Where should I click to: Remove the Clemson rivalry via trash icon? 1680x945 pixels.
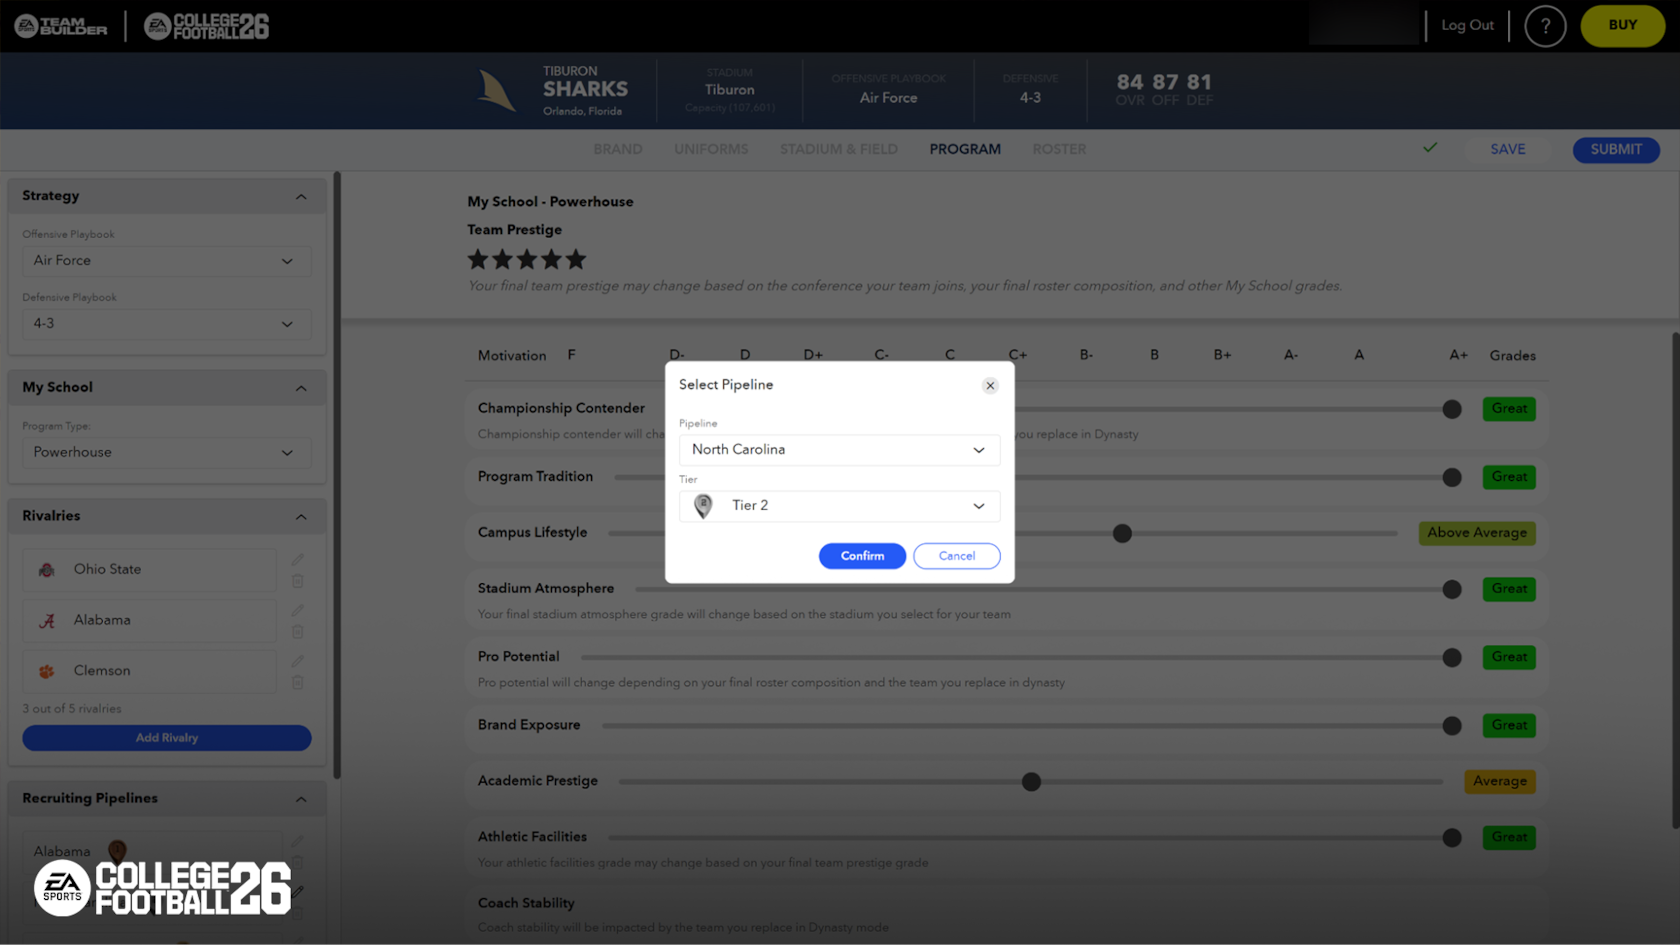coord(297,682)
